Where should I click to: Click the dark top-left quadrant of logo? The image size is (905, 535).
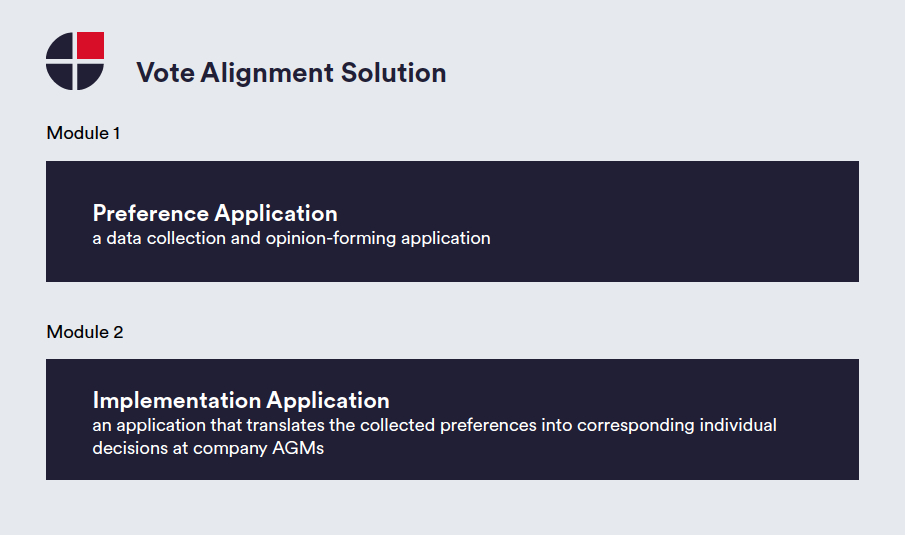point(60,46)
